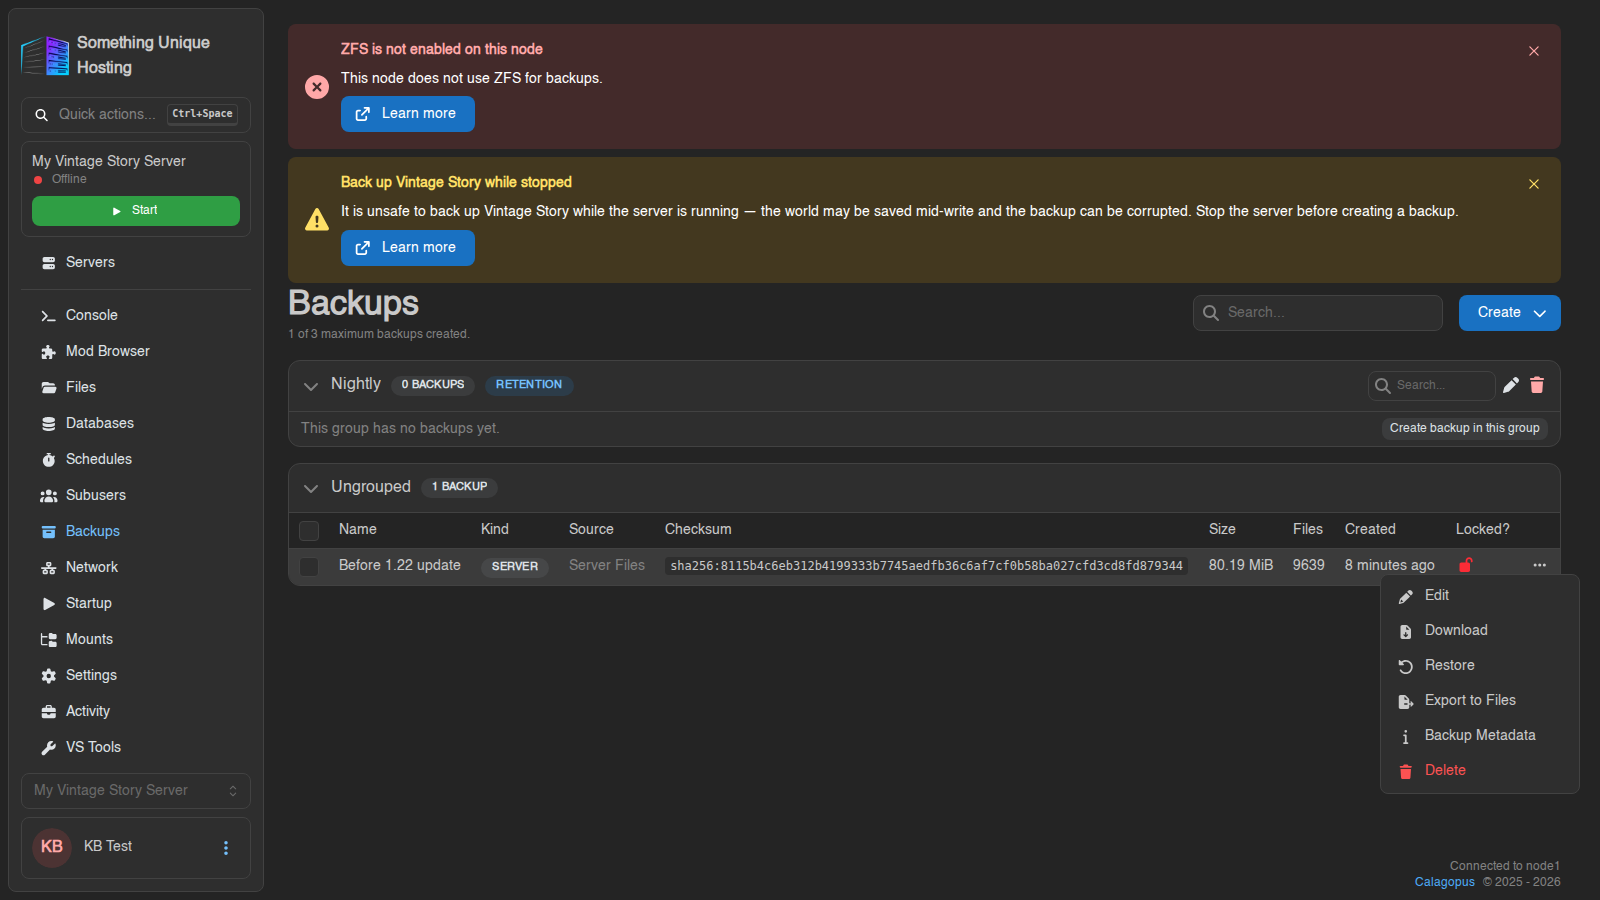The height and width of the screenshot is (900, 1600).
Task: Open Databases page
Action: click(x=136, y=423)
